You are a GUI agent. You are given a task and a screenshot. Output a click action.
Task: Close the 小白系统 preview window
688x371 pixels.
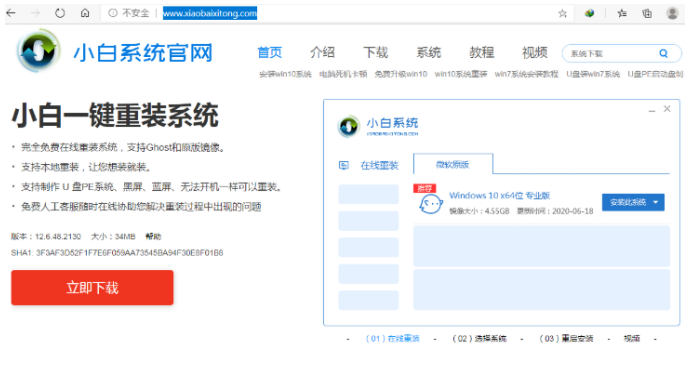pos(667,109)
